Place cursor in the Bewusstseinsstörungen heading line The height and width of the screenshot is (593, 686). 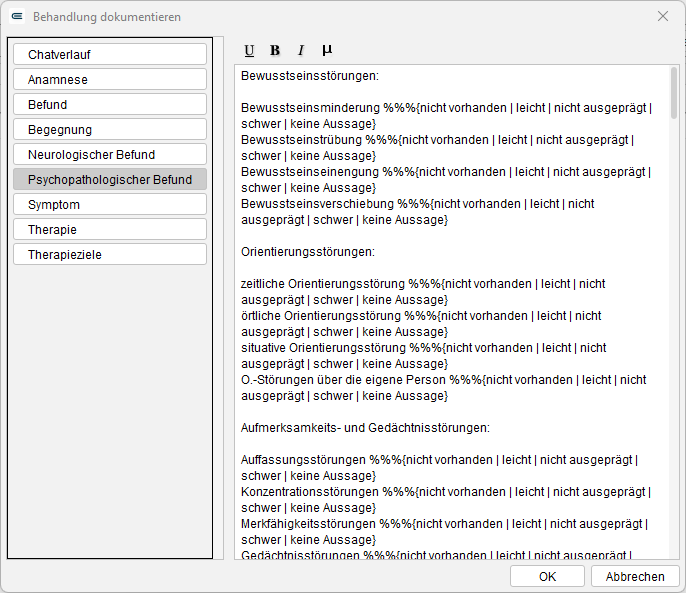pyautogui.click(x=310, y=76)
